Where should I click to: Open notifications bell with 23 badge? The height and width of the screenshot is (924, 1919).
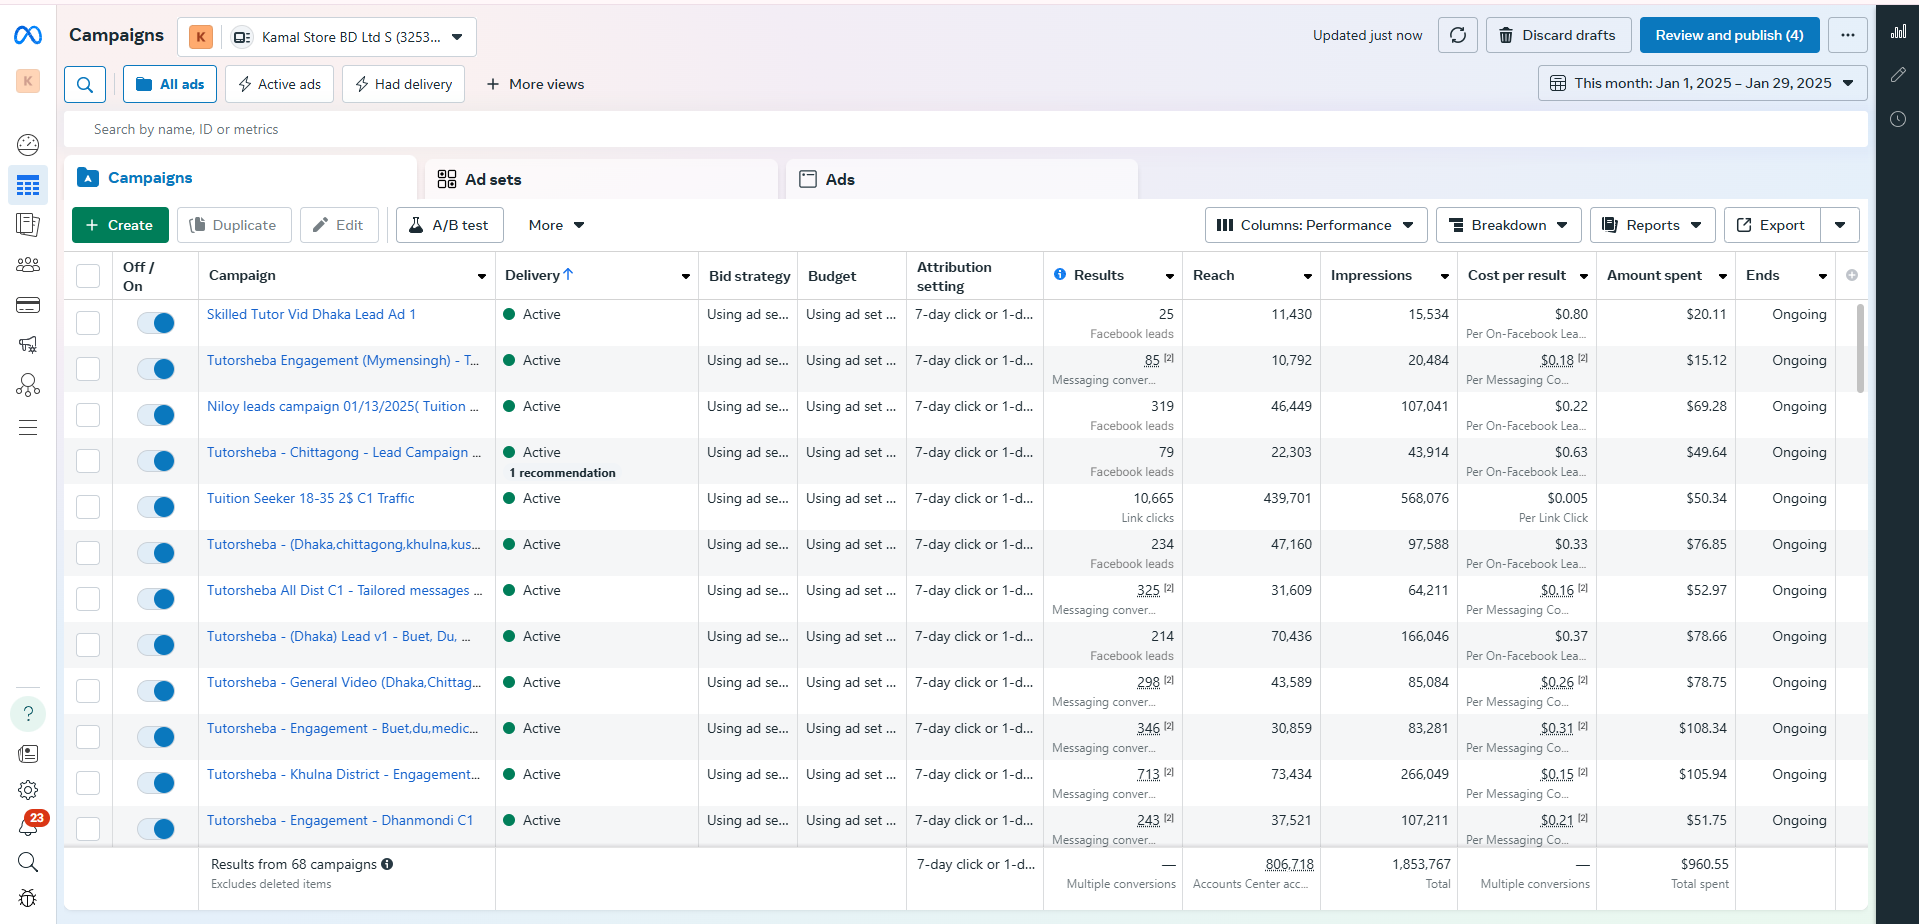coord(28,826)
